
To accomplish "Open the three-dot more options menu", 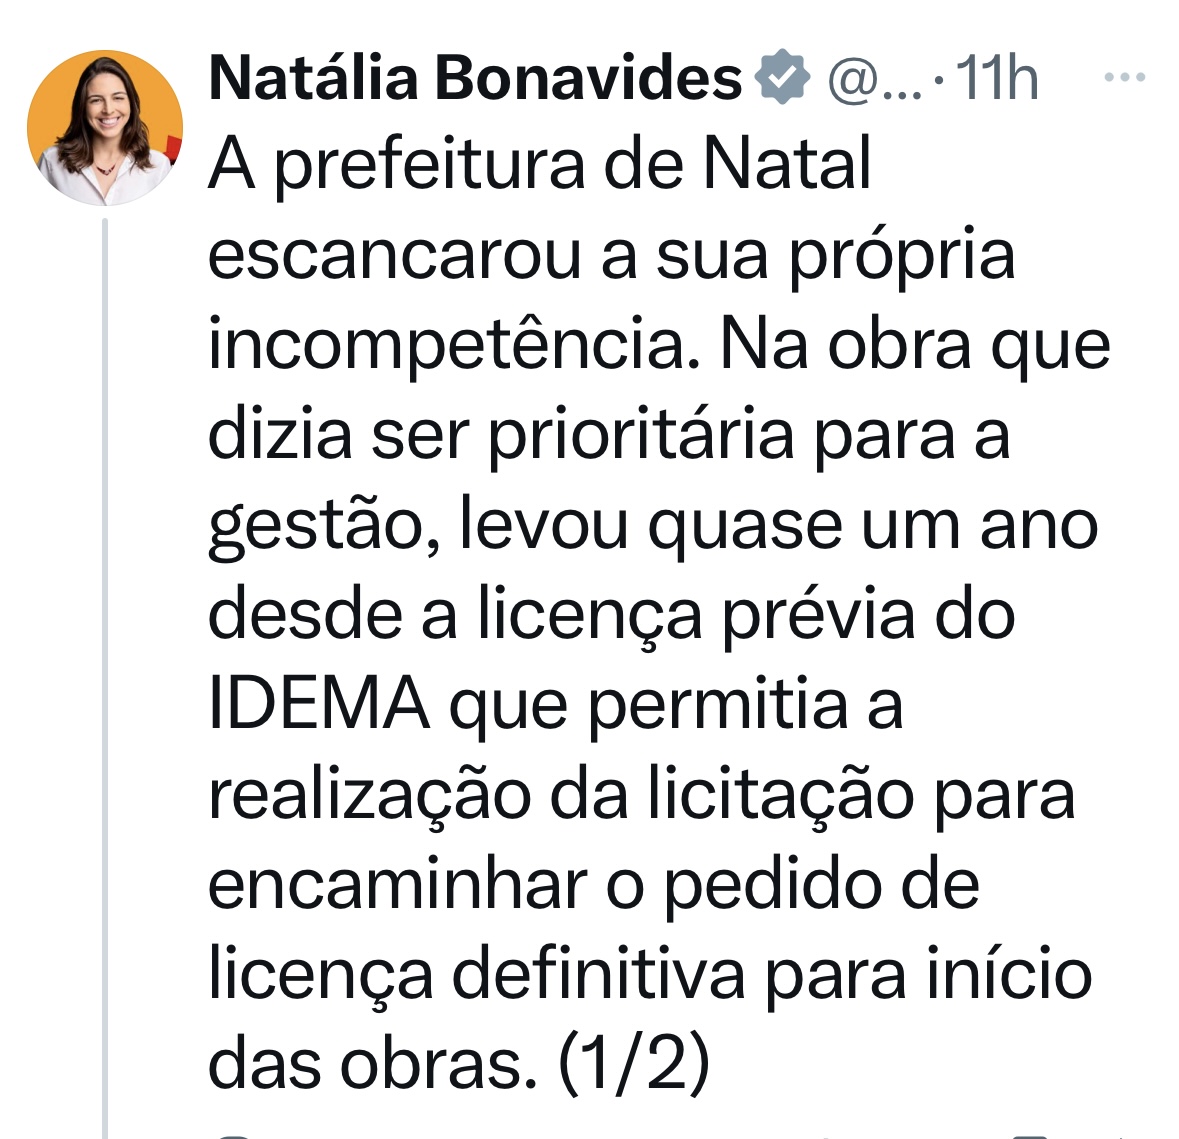I will (x=1124, y=77).
